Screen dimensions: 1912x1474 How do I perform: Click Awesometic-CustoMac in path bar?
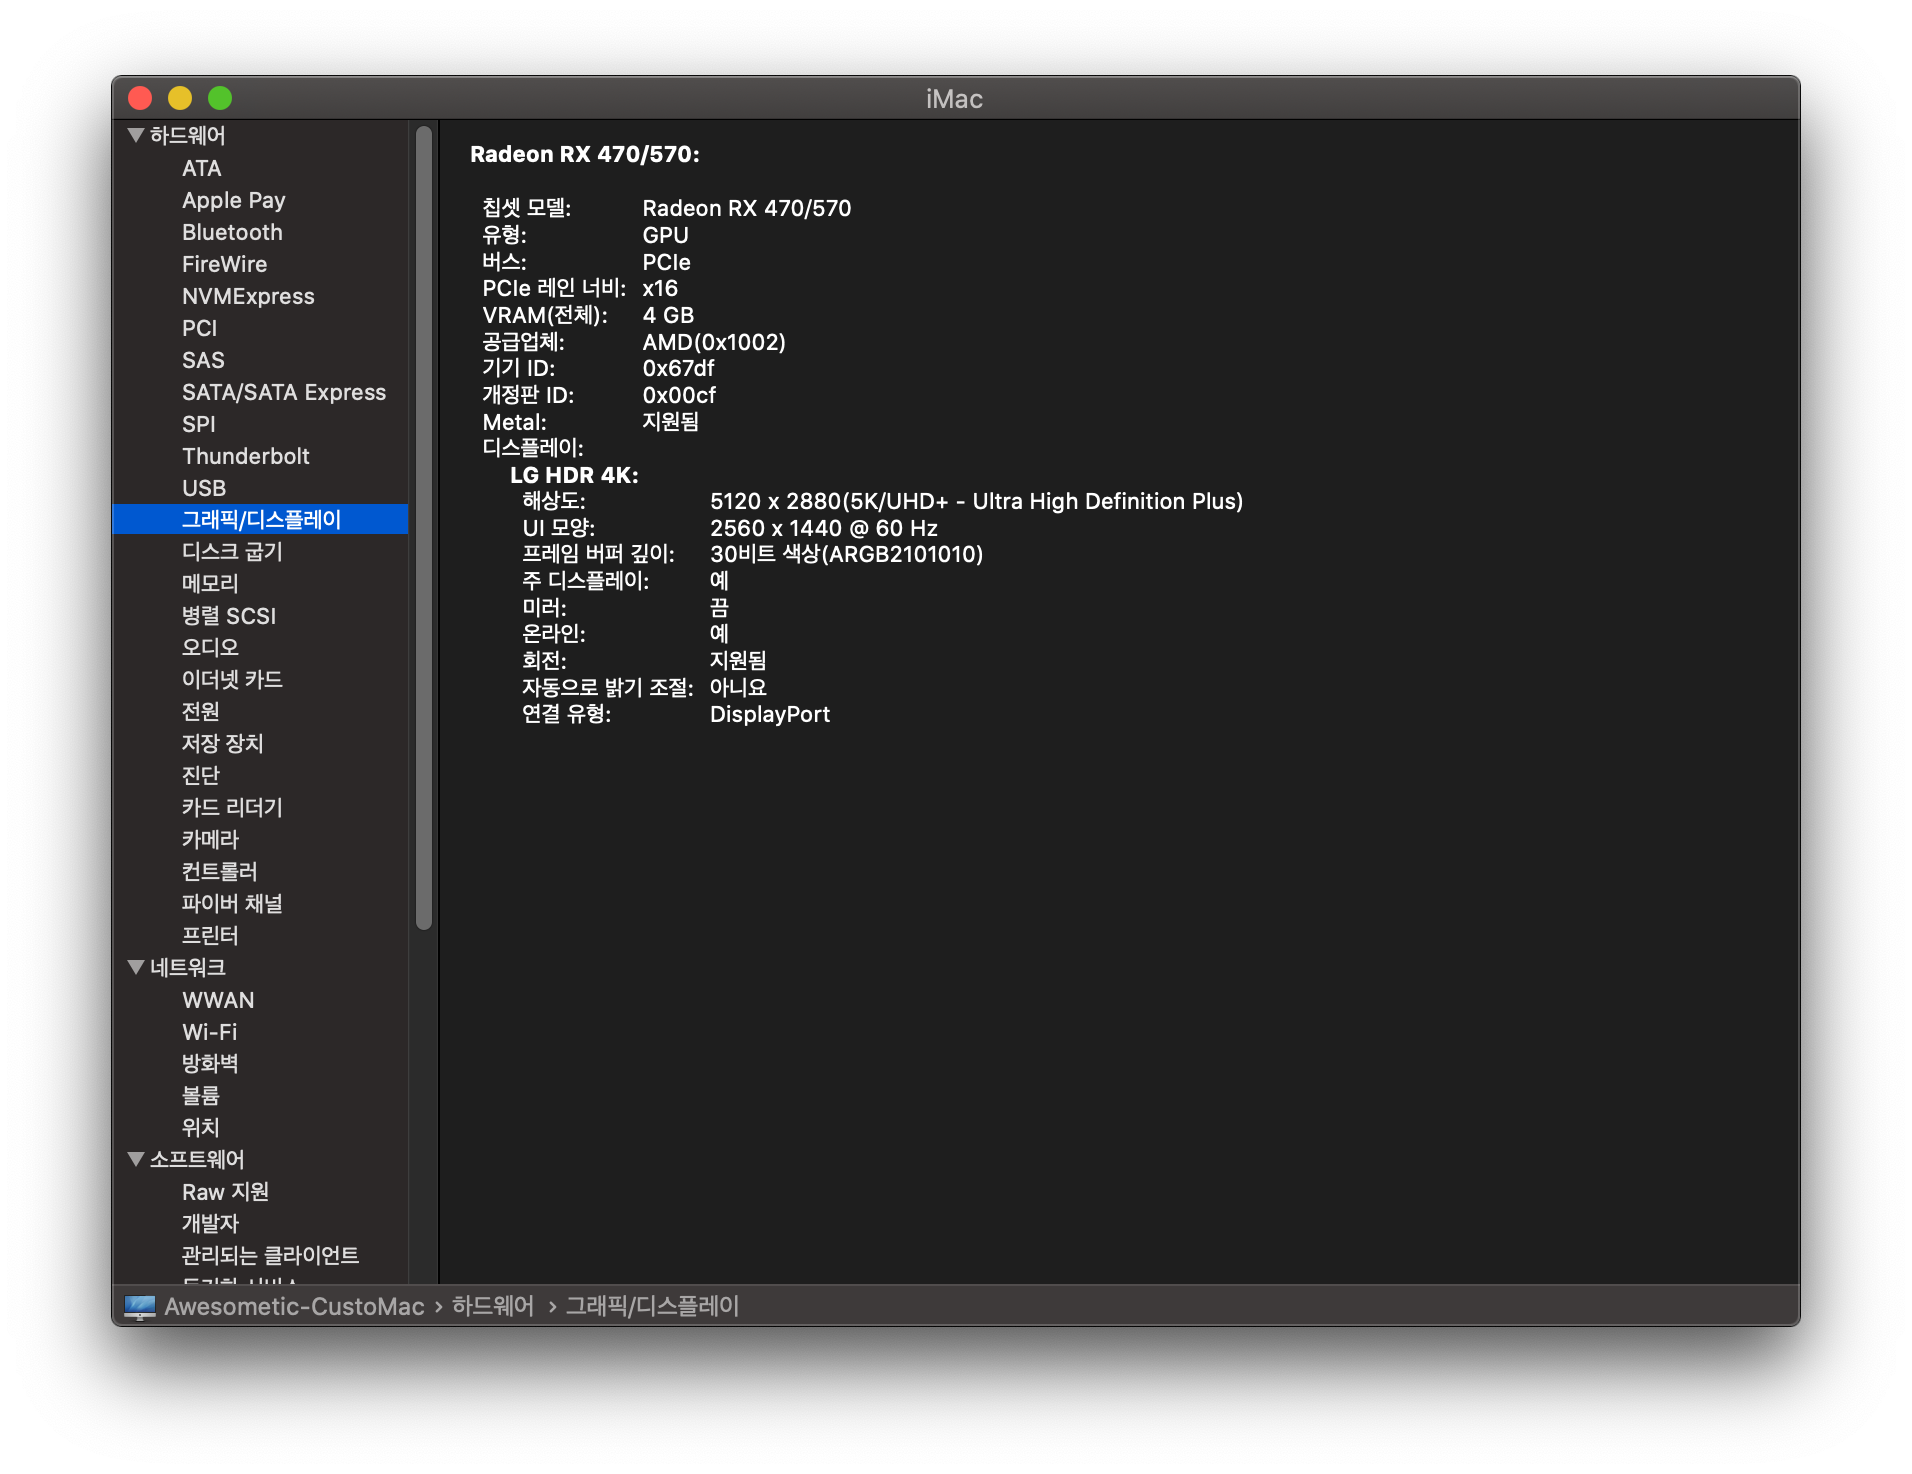294,1306
